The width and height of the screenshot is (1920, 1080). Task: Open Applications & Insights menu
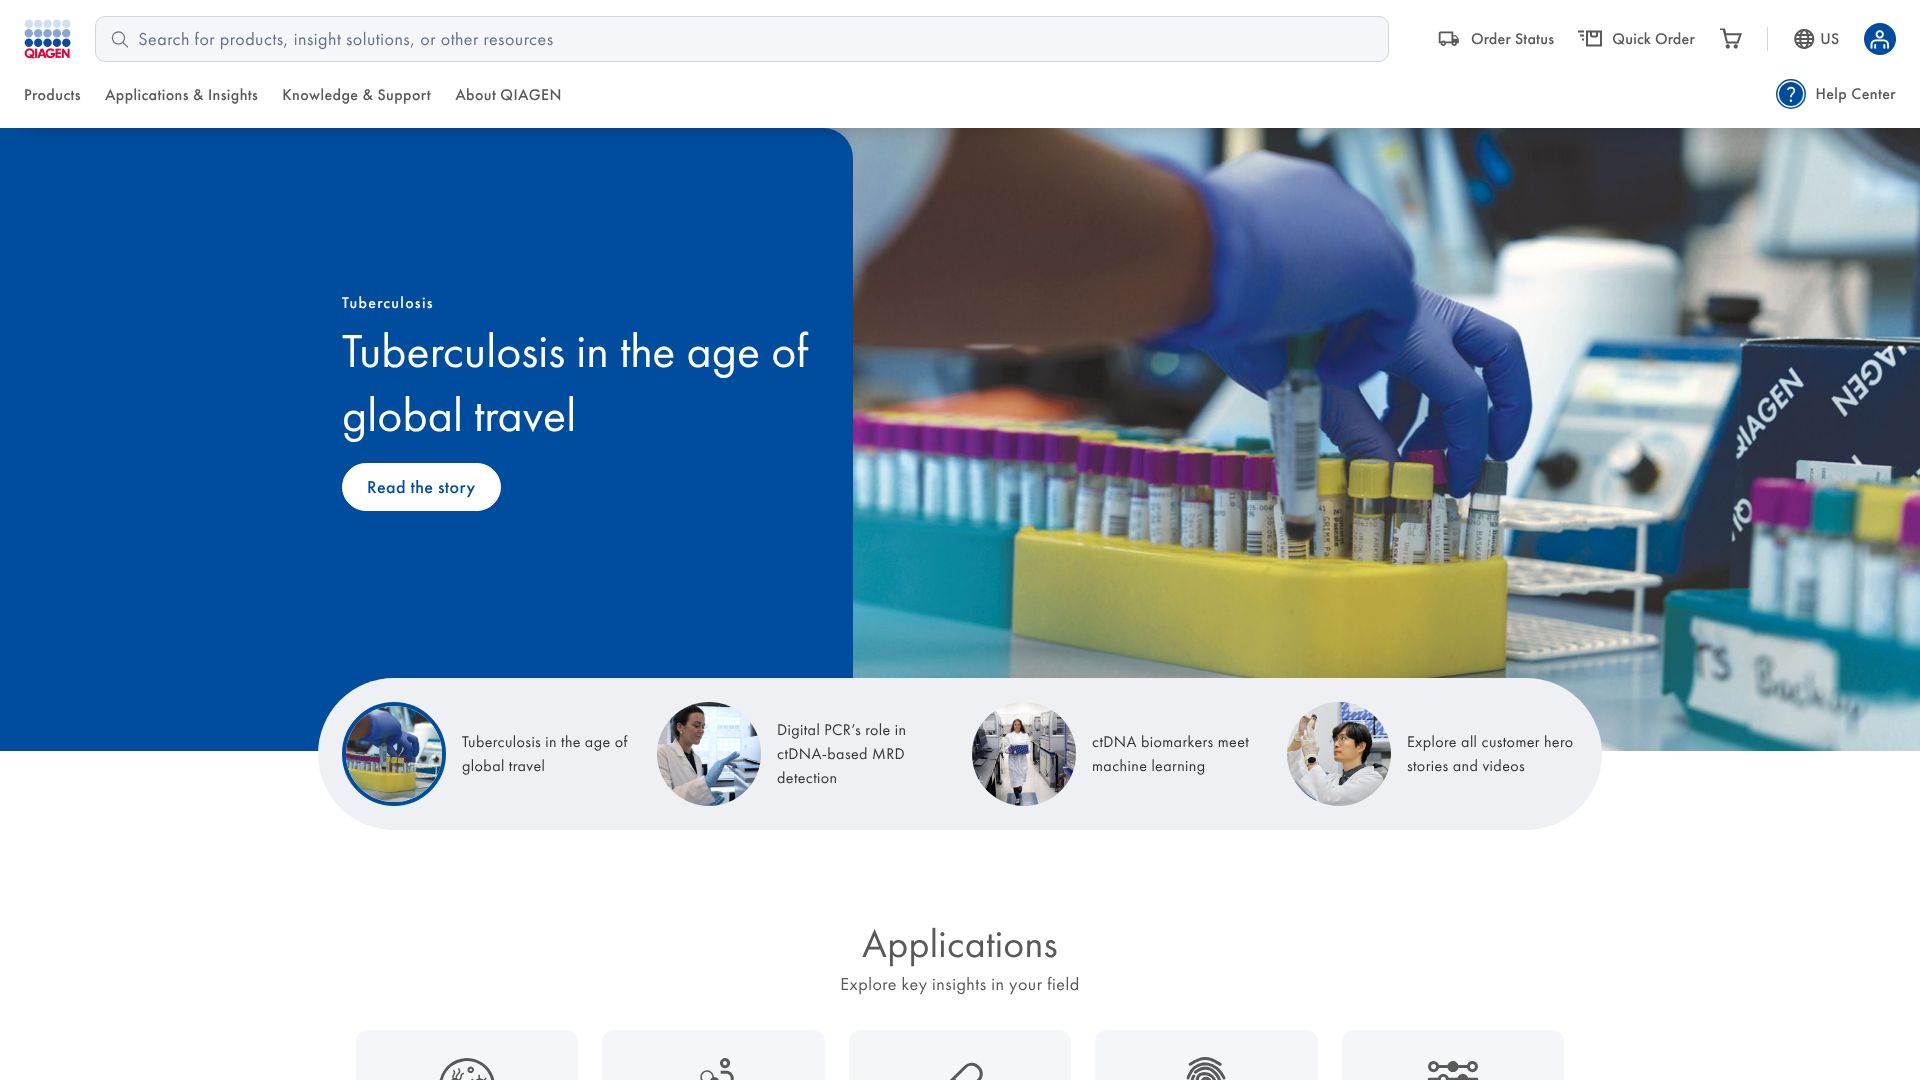click(x=181, y=95)
